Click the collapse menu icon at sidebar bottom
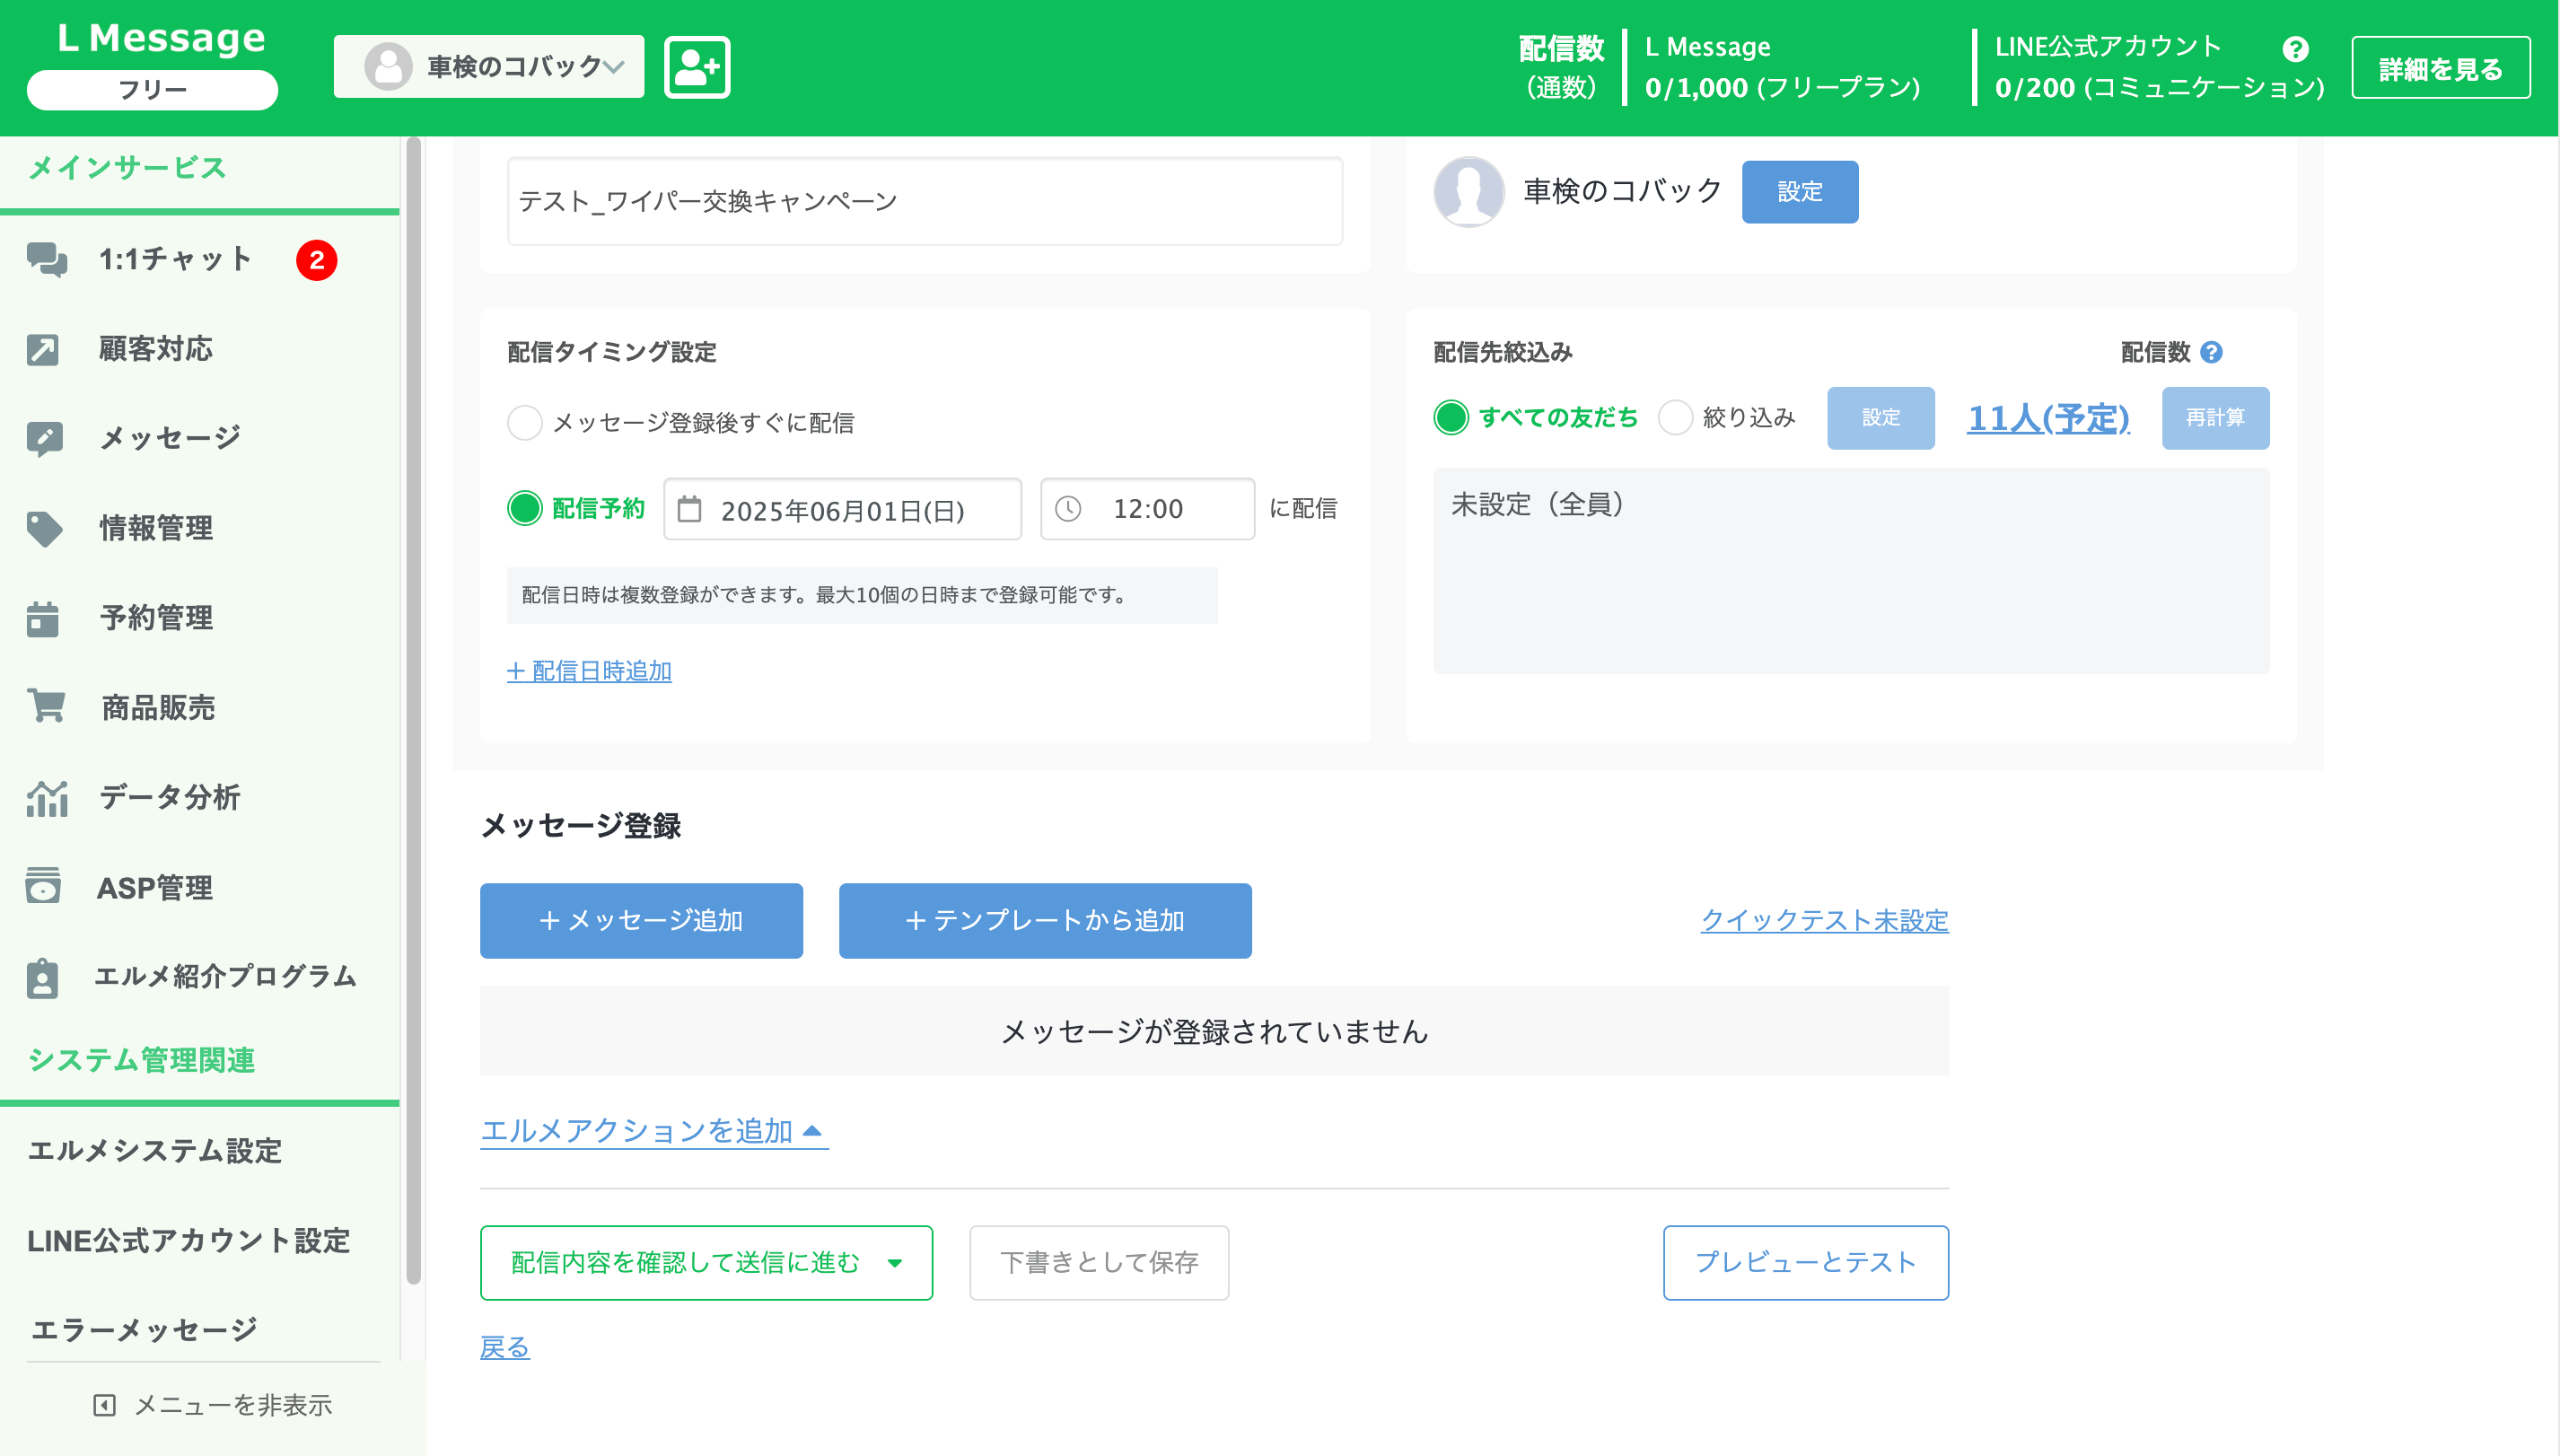This screenshot has height=1456, width=2560. tap(104, 1405)
